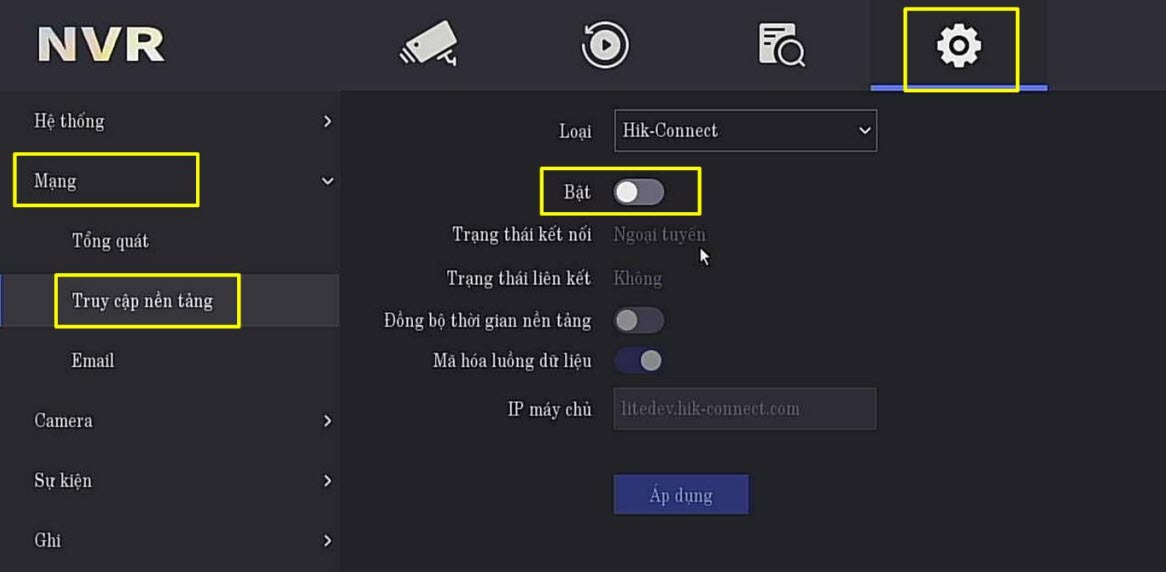
Task: Open the settings gear icon
Action: [x=958, y=46]
